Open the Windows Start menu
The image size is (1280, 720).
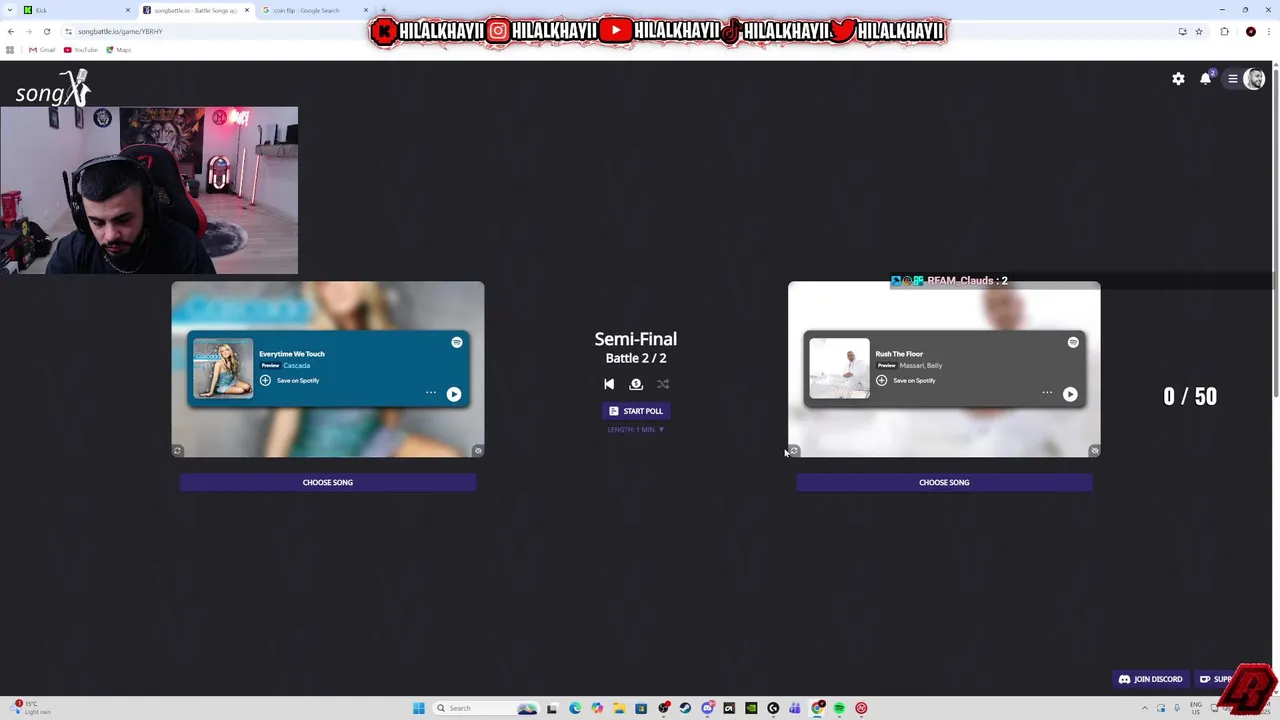coord(419,708)
